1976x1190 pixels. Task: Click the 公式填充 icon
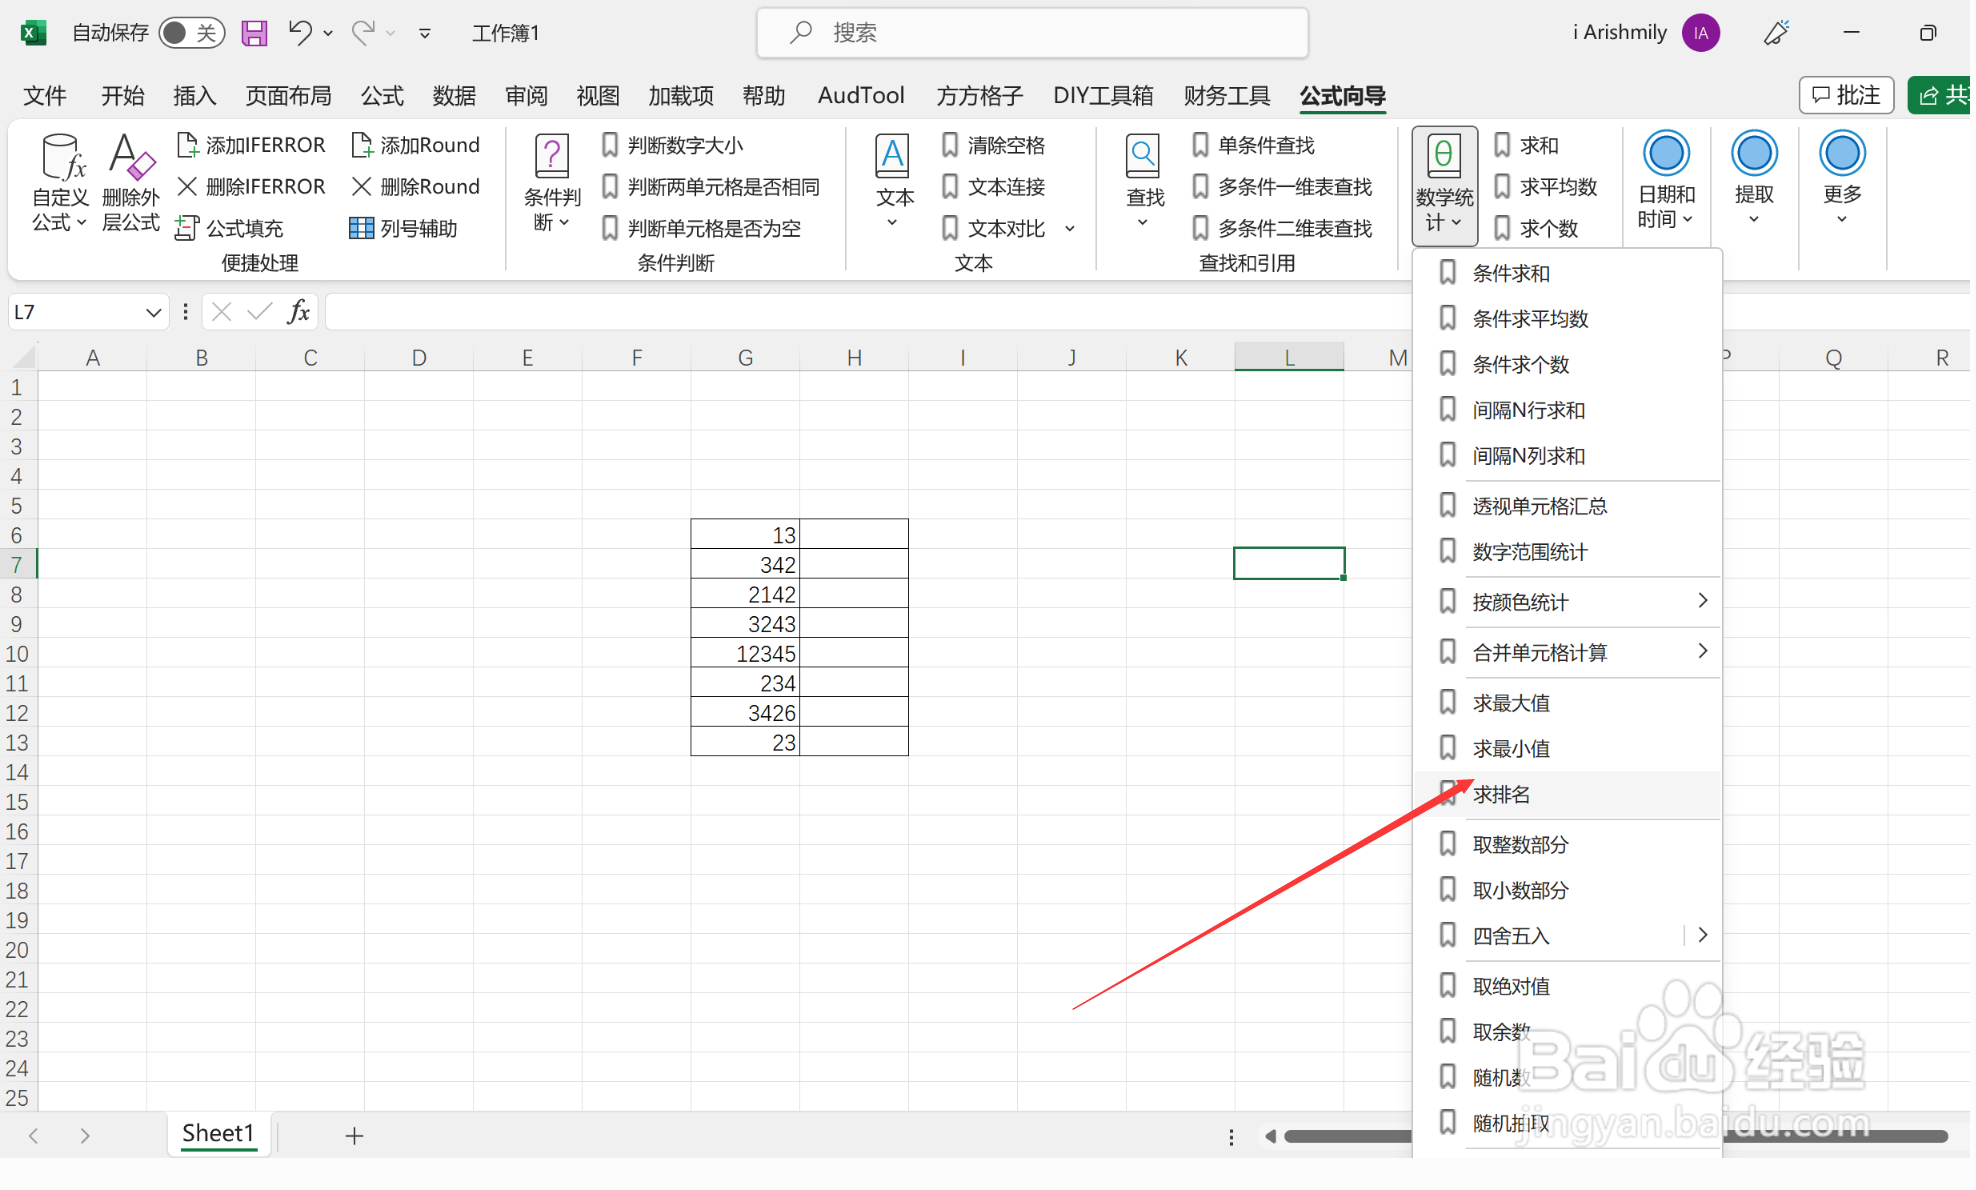[x=187, y=228]
